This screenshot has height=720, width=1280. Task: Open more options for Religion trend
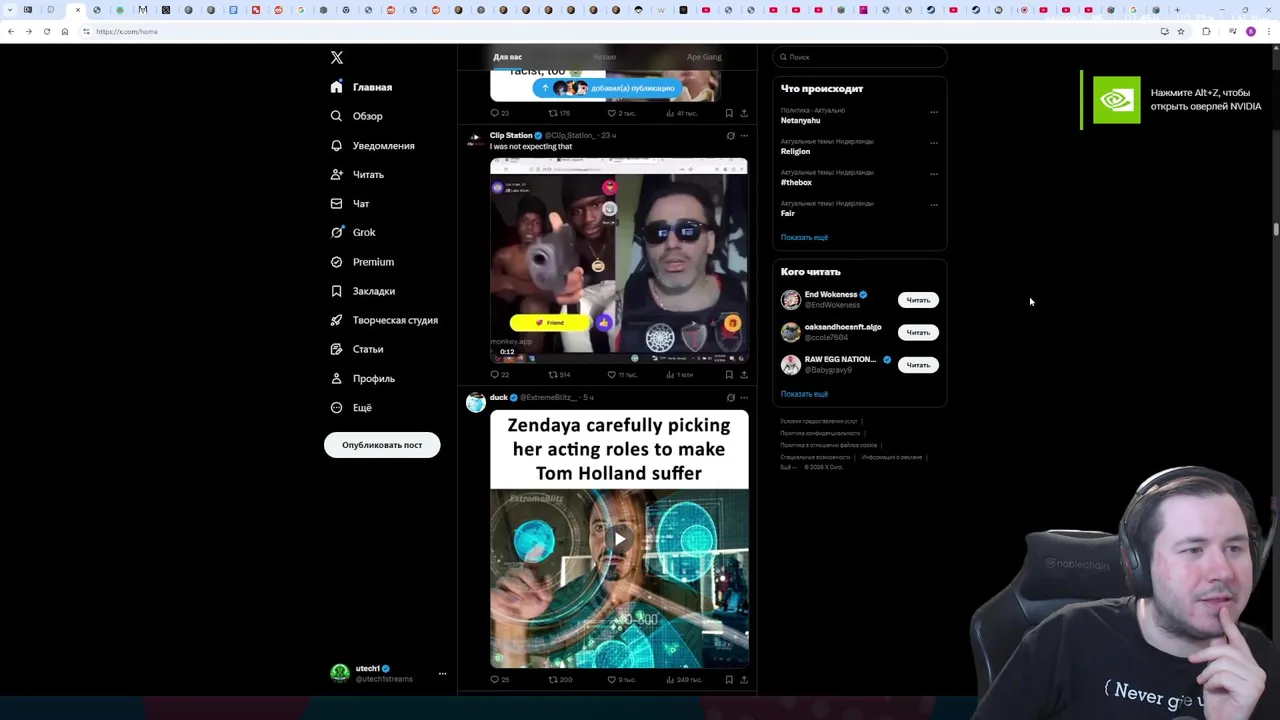(934, 143)
